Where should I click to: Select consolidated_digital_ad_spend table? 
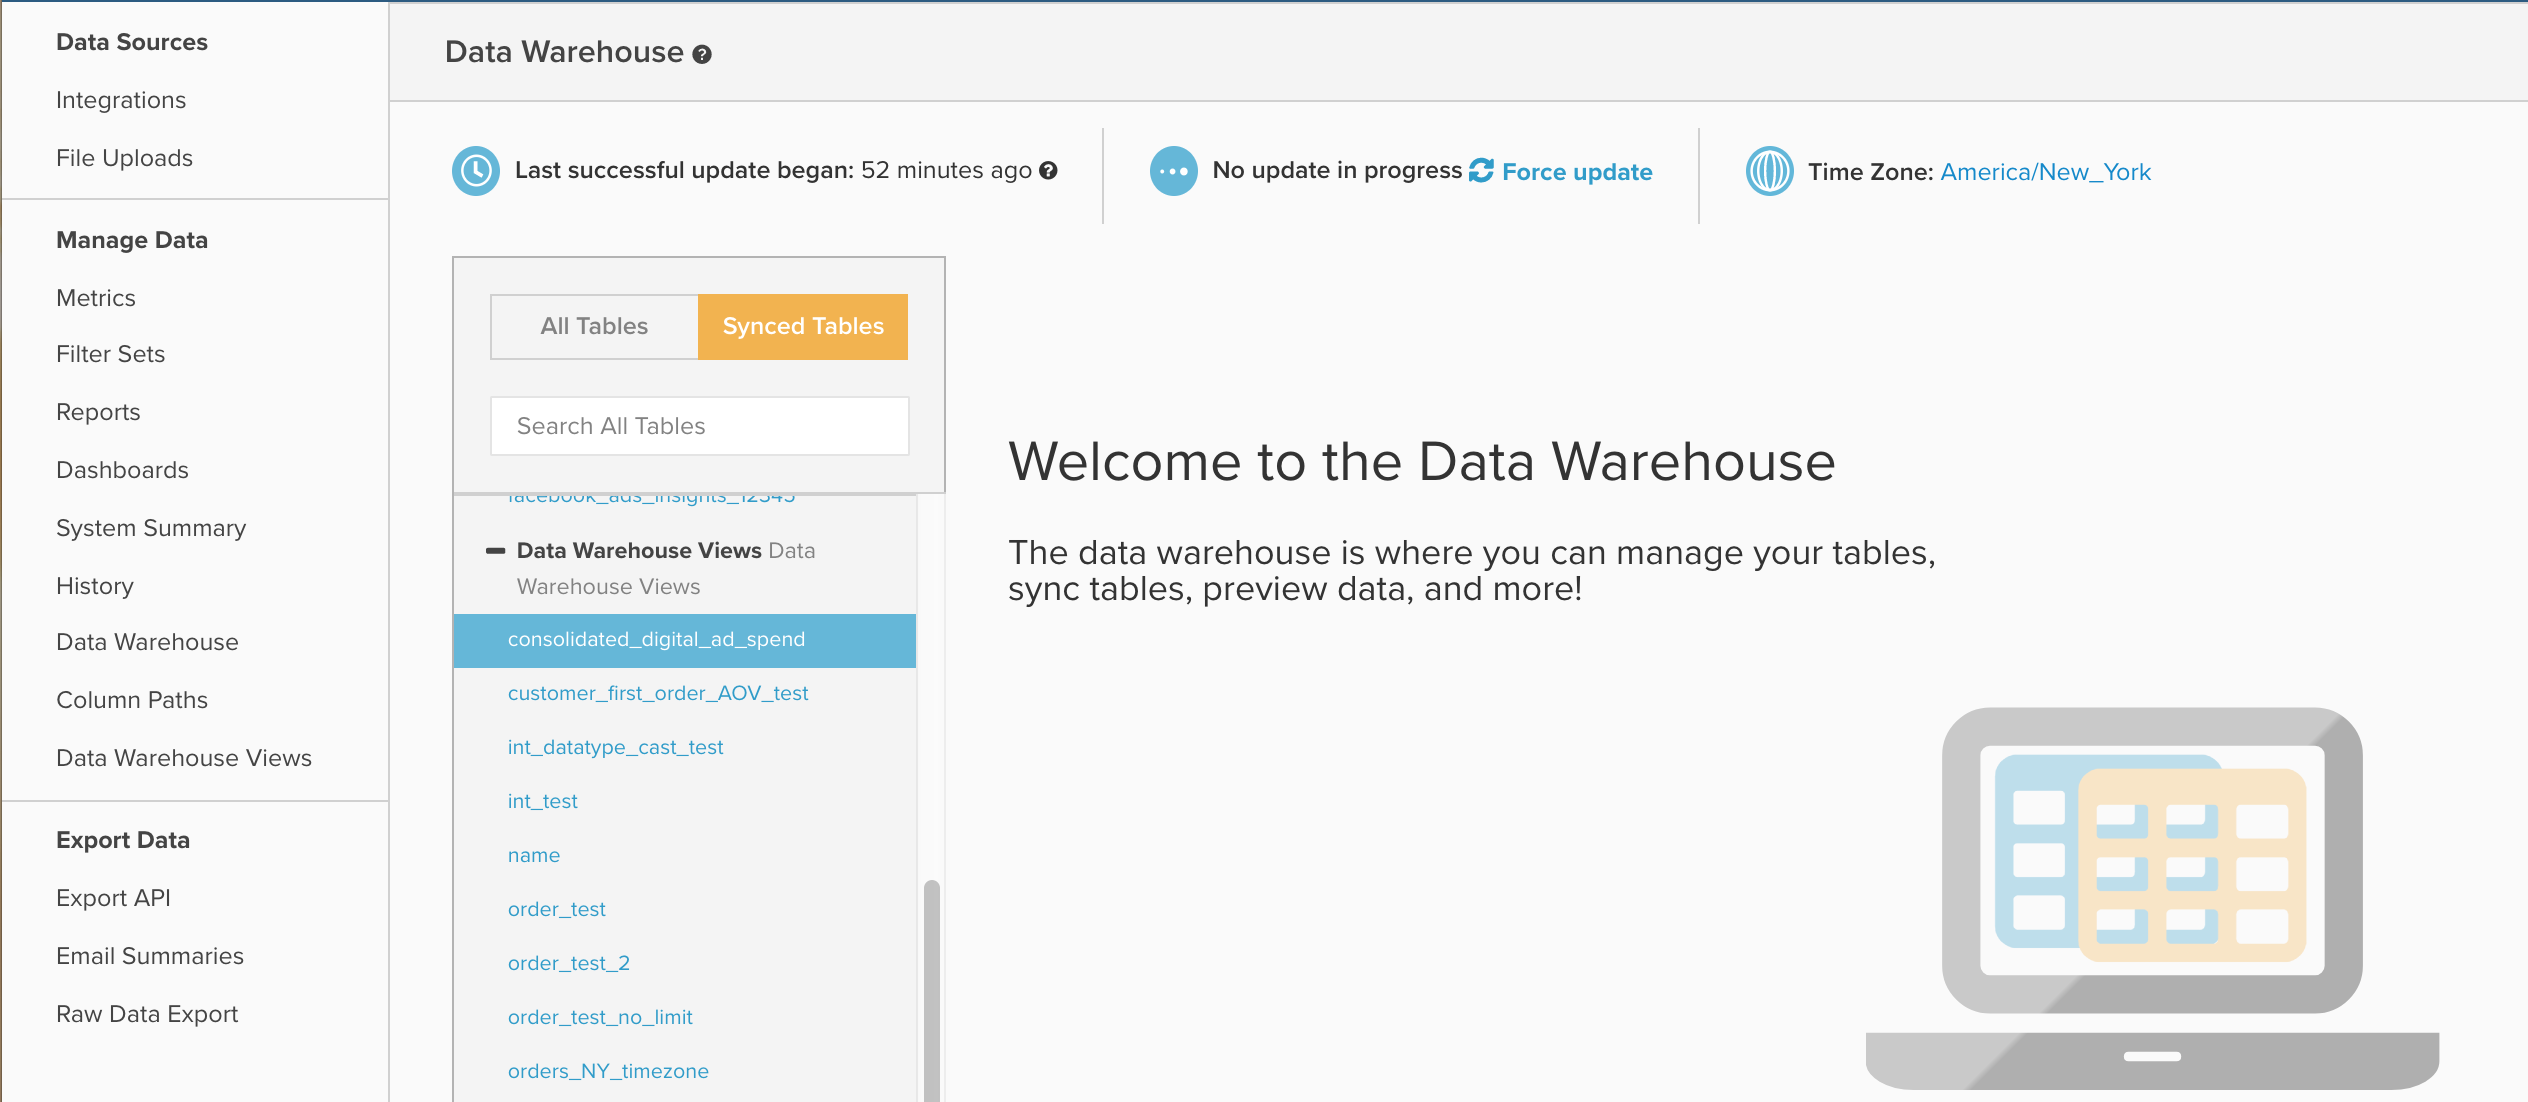click(656, 640)
